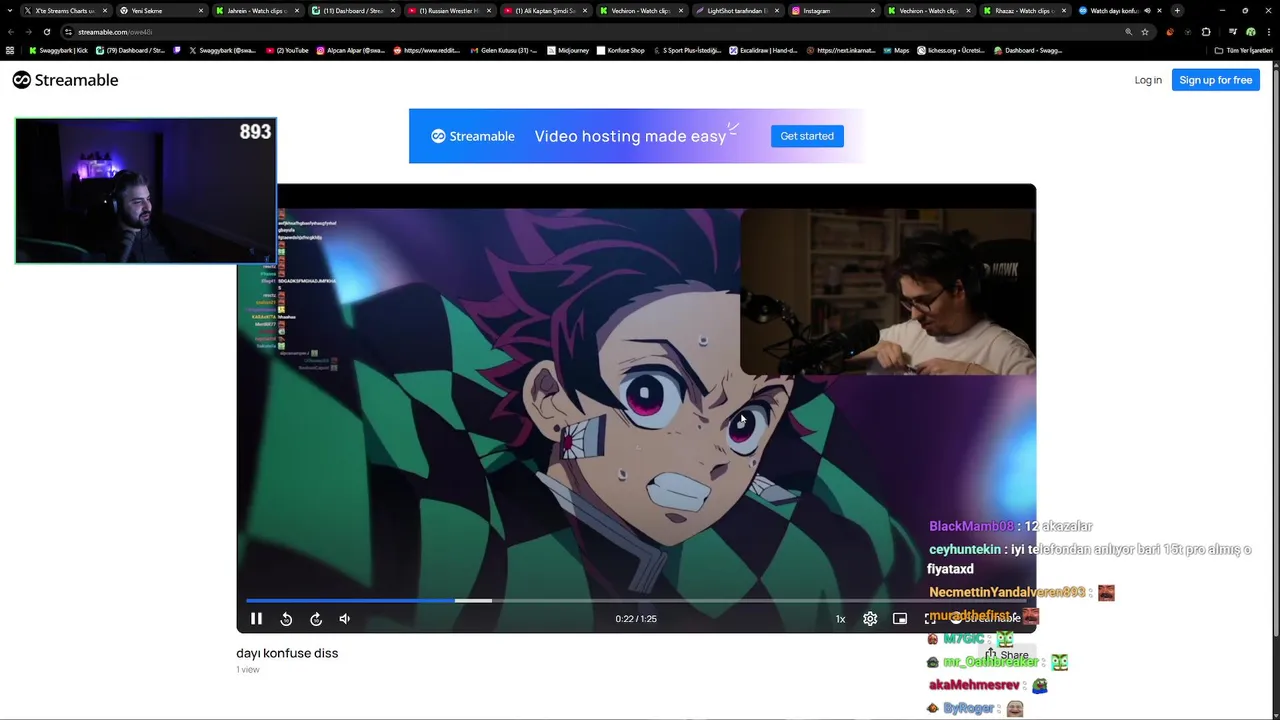Open the Twitch bookmark icon
Image resolution: width=1280 pixels, height=720 pixels.
[x=178, y=50]
